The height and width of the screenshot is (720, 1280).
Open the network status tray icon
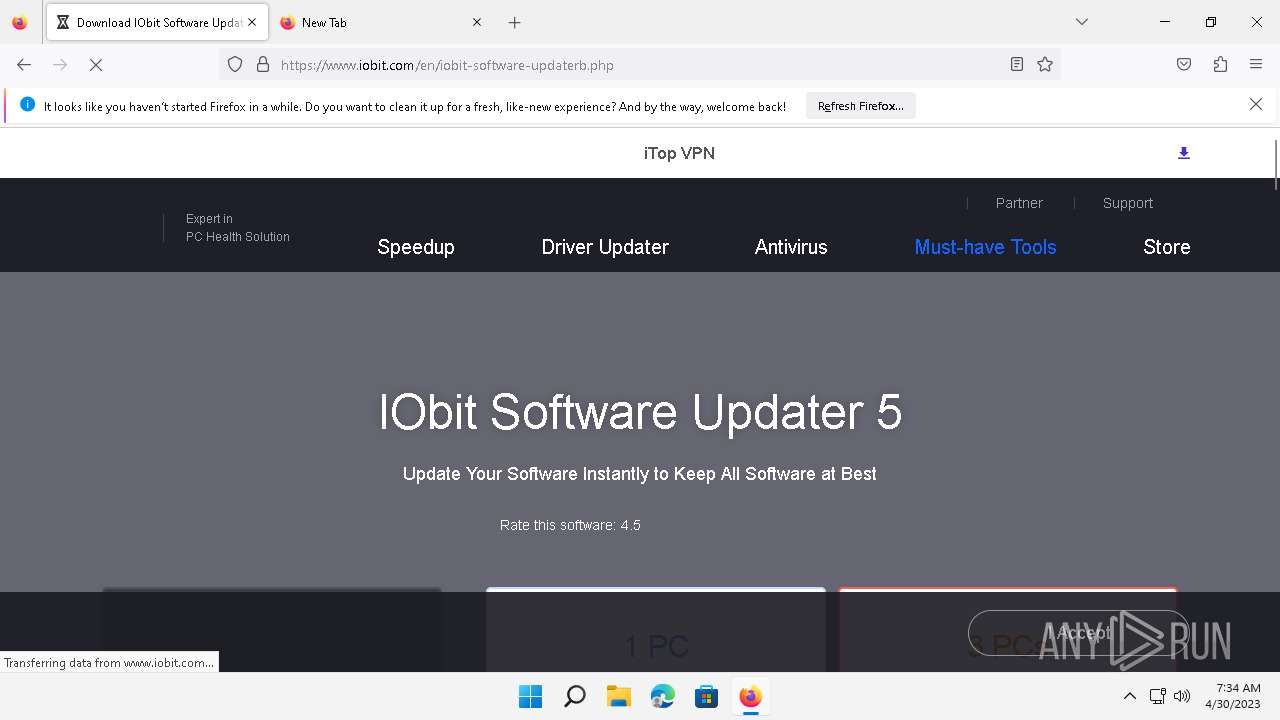point(1157,696)
